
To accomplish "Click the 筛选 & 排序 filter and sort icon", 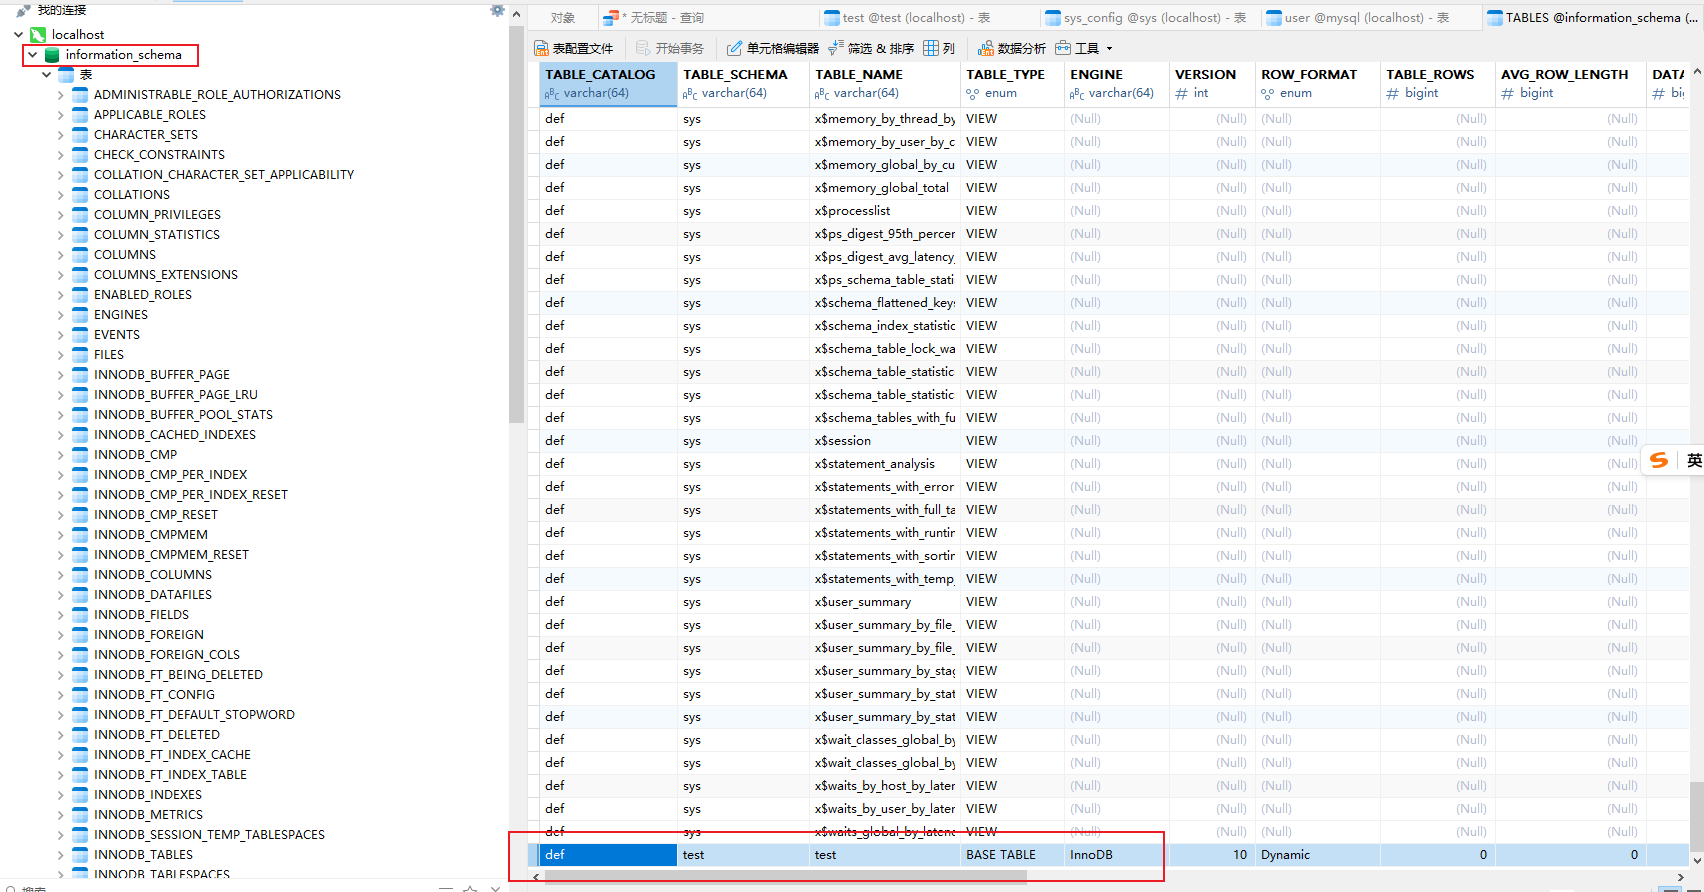I will (x=836, y=48).
